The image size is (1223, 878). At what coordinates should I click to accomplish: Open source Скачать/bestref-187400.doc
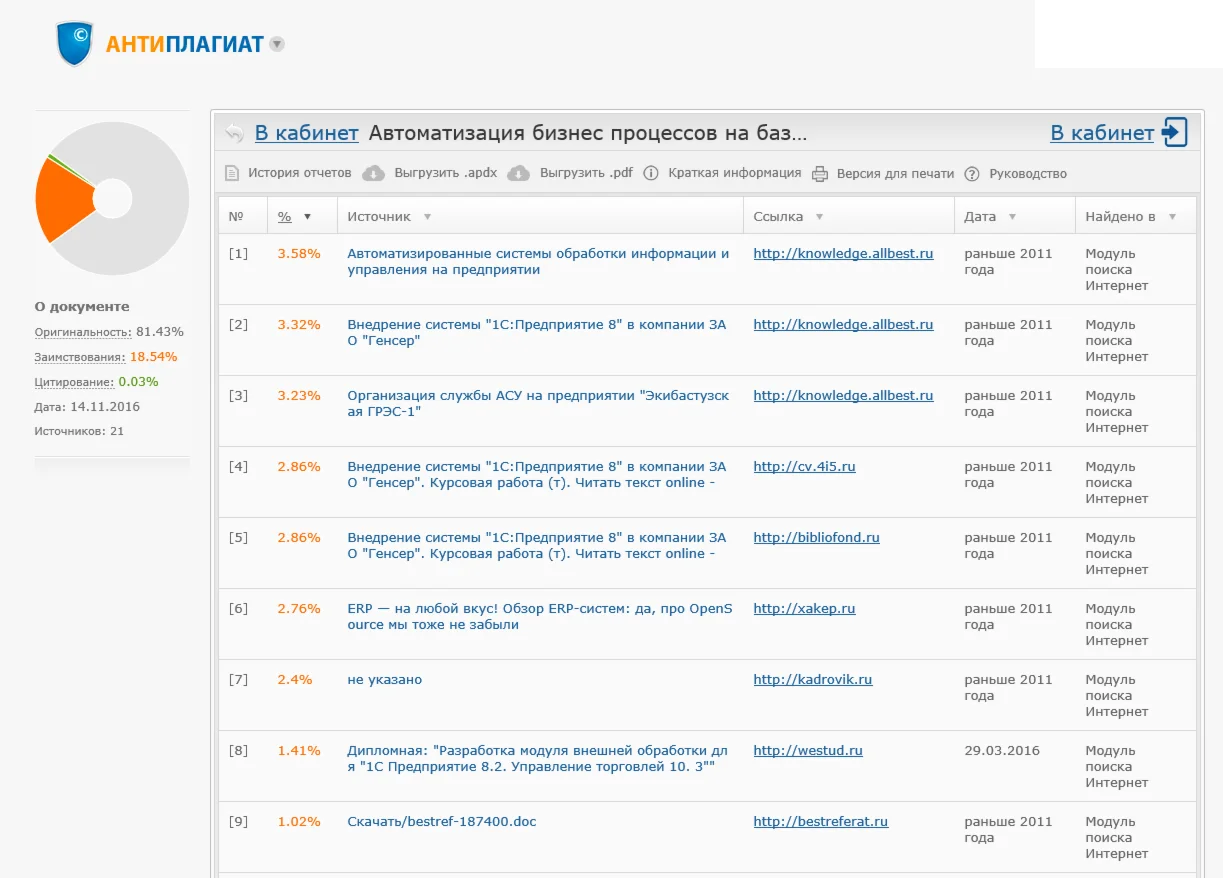(x=442, y=821)
